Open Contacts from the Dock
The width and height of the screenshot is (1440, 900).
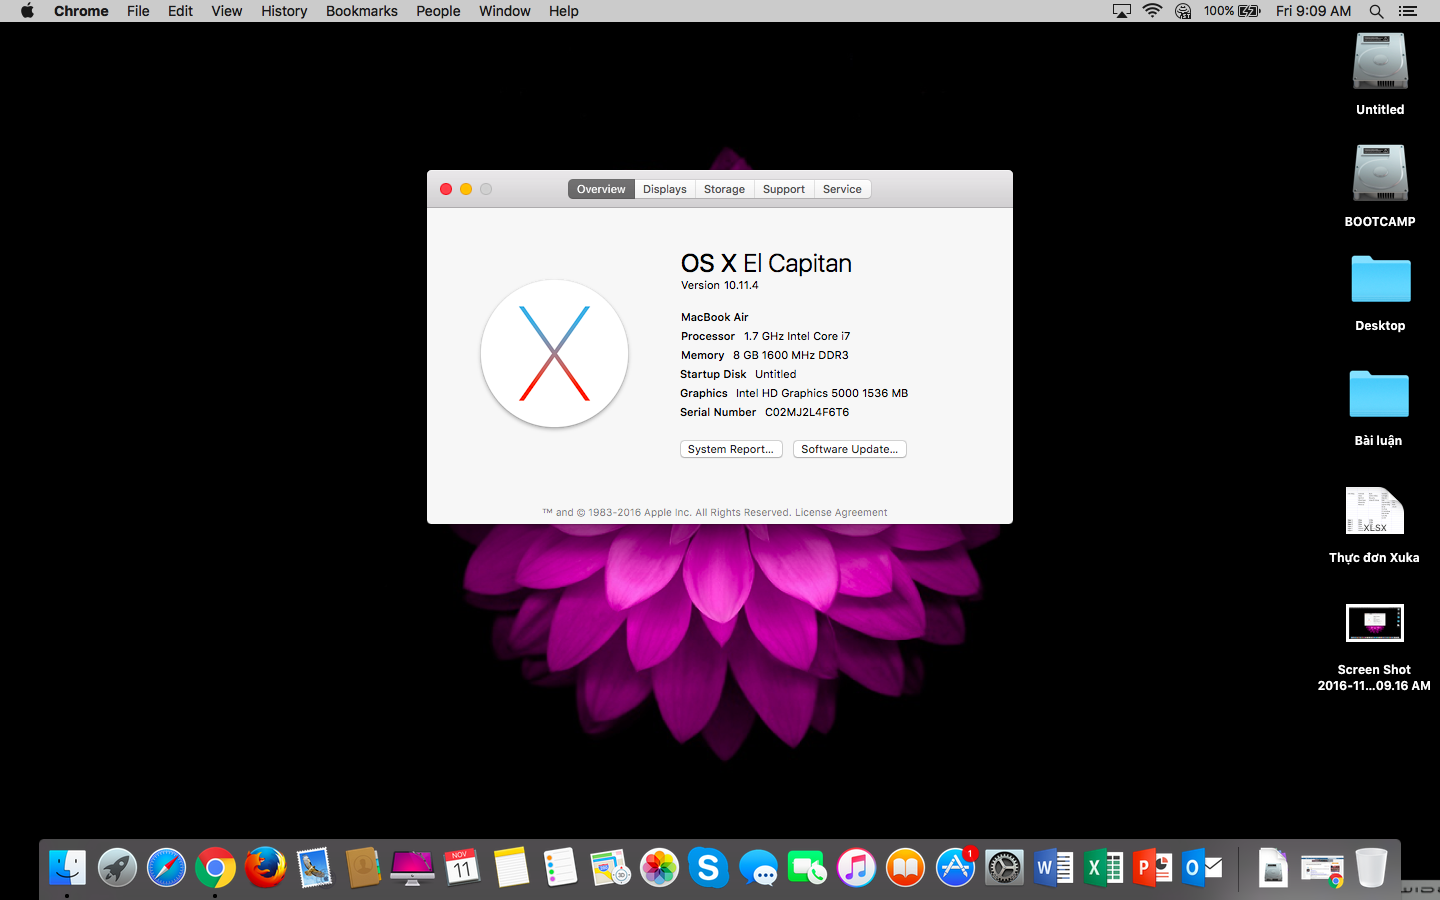click(363, 867)
